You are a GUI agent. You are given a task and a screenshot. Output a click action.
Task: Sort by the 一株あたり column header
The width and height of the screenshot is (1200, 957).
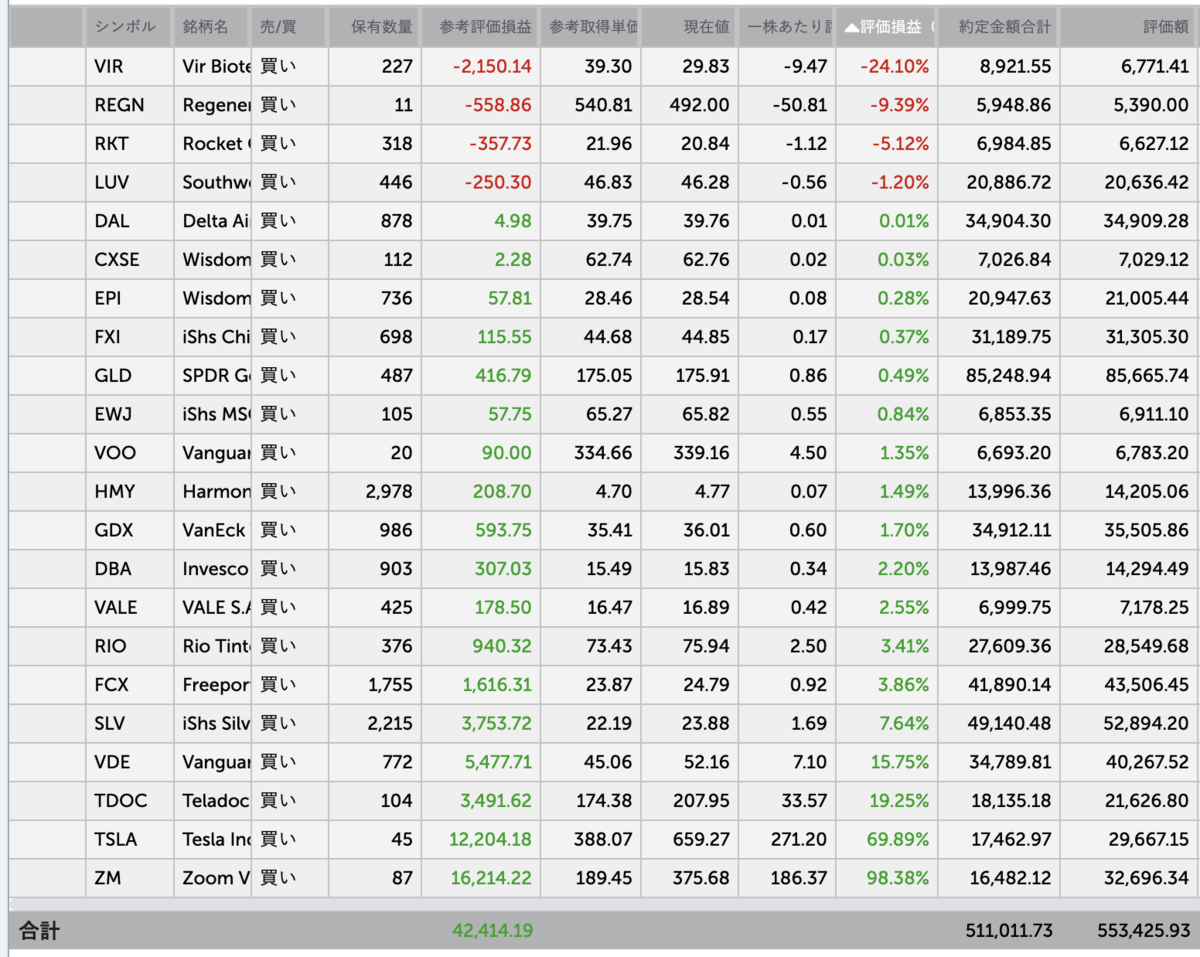pos(788,27)
